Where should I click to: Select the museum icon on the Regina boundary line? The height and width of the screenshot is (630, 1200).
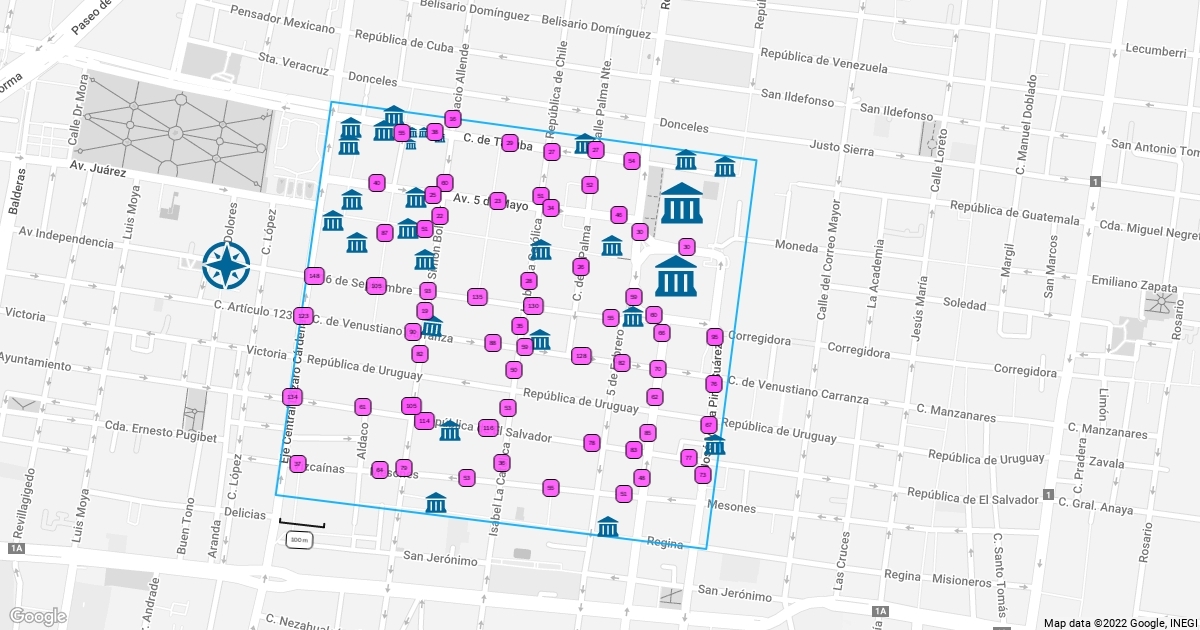pyautogui.click(x=608, y=526)
